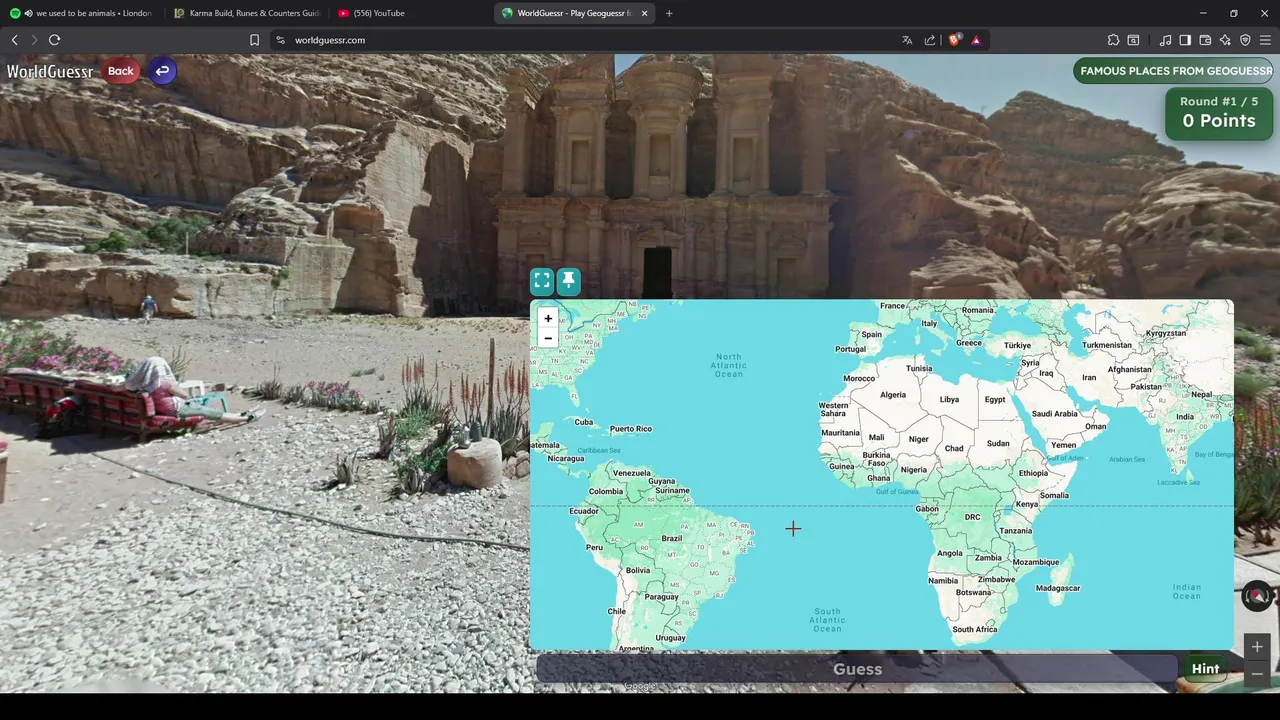Viewport: 1280px width, 720px height.
Task: Zoom out the street view panorama
Action: (1257, 674)
